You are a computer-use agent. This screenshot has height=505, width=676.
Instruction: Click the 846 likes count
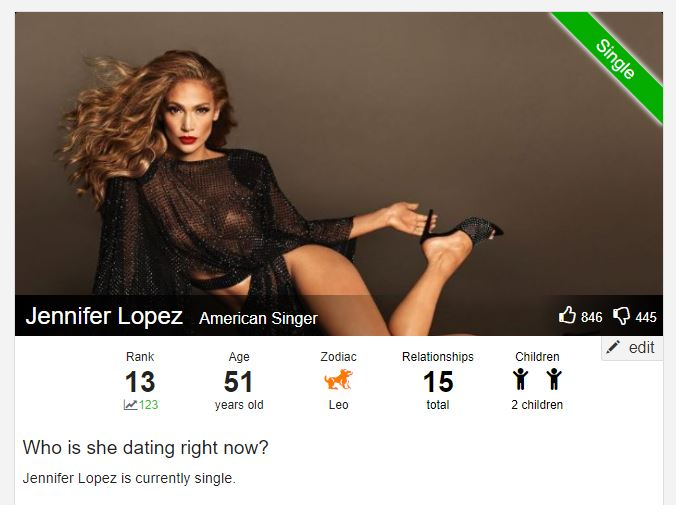(592, 317)
